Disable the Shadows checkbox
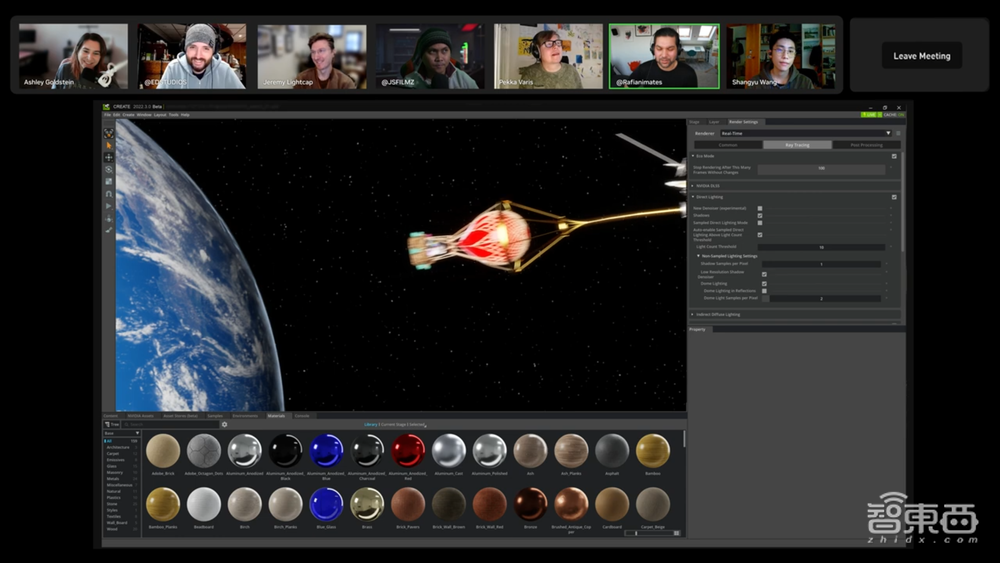Screen dimensions: 1000x563 [760, 215]
